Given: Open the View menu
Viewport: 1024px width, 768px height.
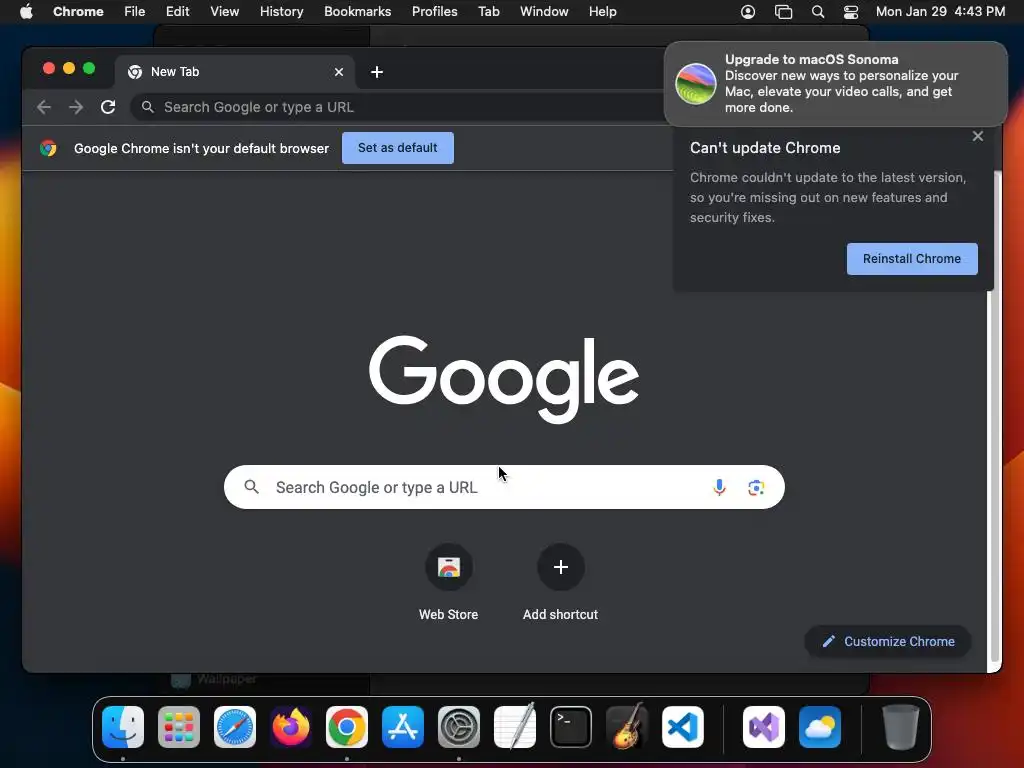Looking at the screenshot, I should click(x=224, y=11).
